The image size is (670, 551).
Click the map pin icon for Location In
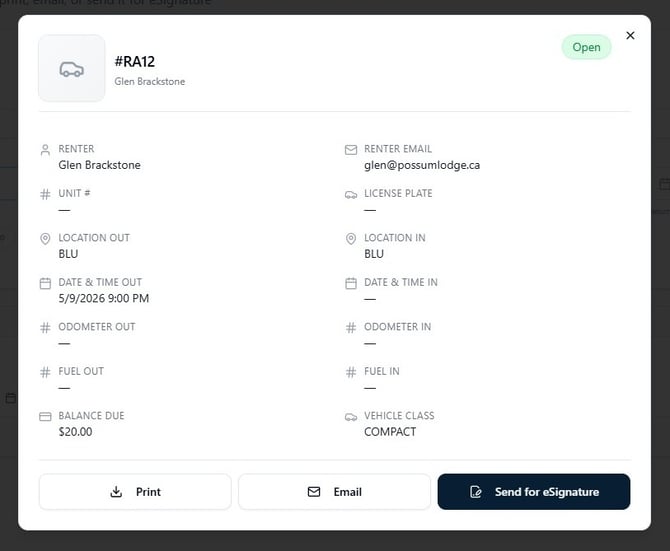(x=351, y=239)
